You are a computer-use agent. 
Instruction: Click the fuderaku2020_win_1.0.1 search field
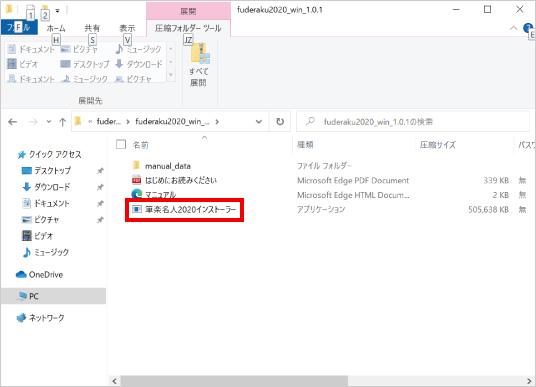[x=413, y=122]
